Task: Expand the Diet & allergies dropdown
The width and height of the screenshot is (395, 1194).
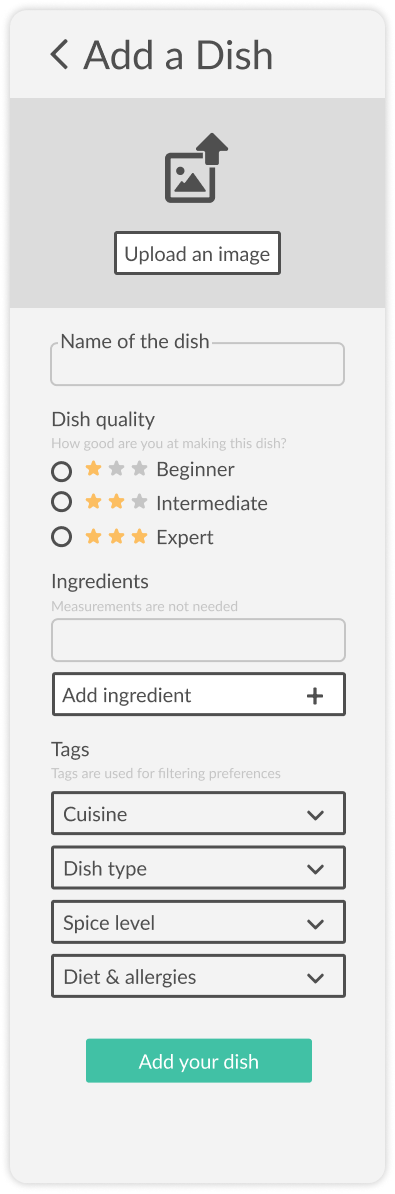Action: pyautogui.click(x=198, y=976)
